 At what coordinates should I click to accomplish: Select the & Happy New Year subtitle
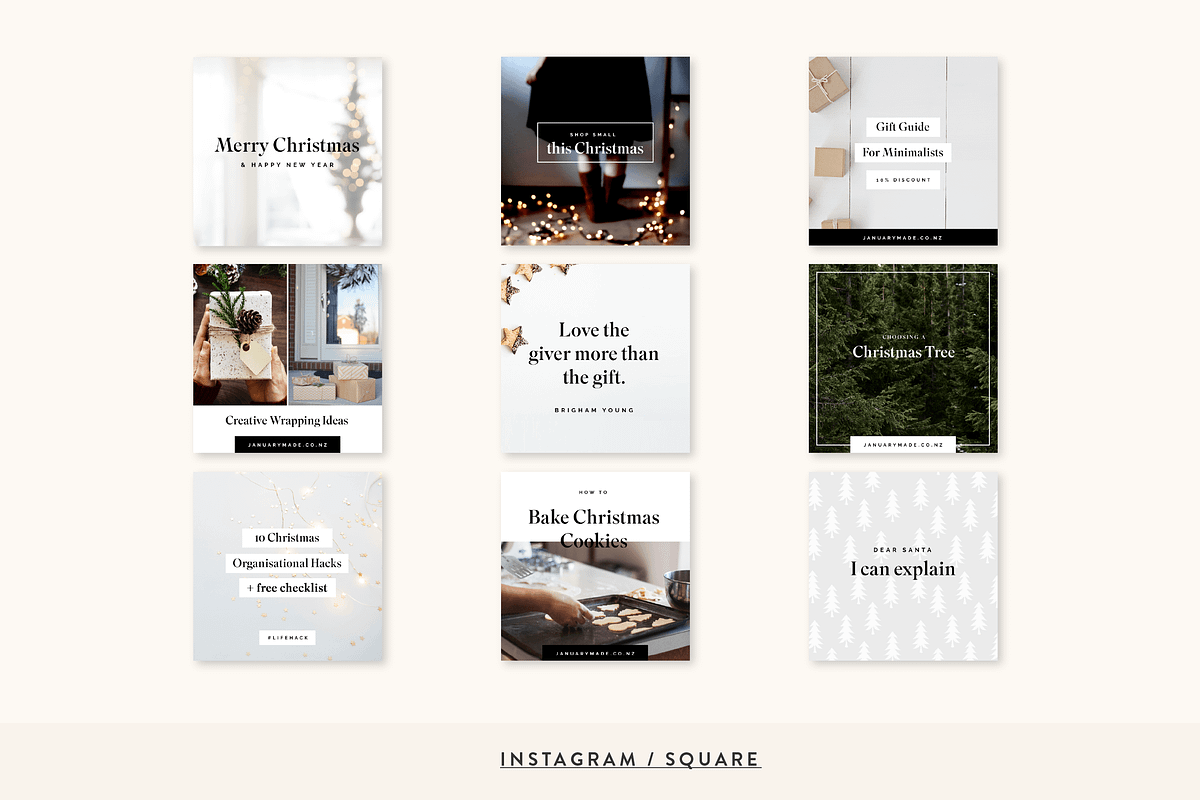tap(287, 166)
